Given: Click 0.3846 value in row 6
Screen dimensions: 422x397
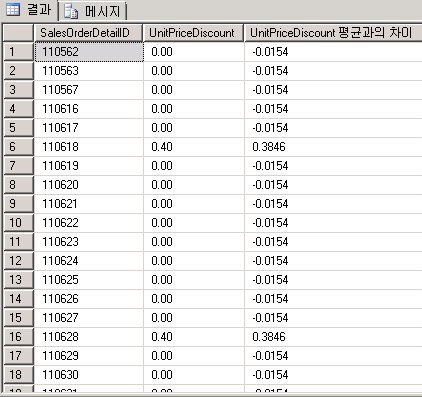Looking at the screenshot, I should coord(333,147).
